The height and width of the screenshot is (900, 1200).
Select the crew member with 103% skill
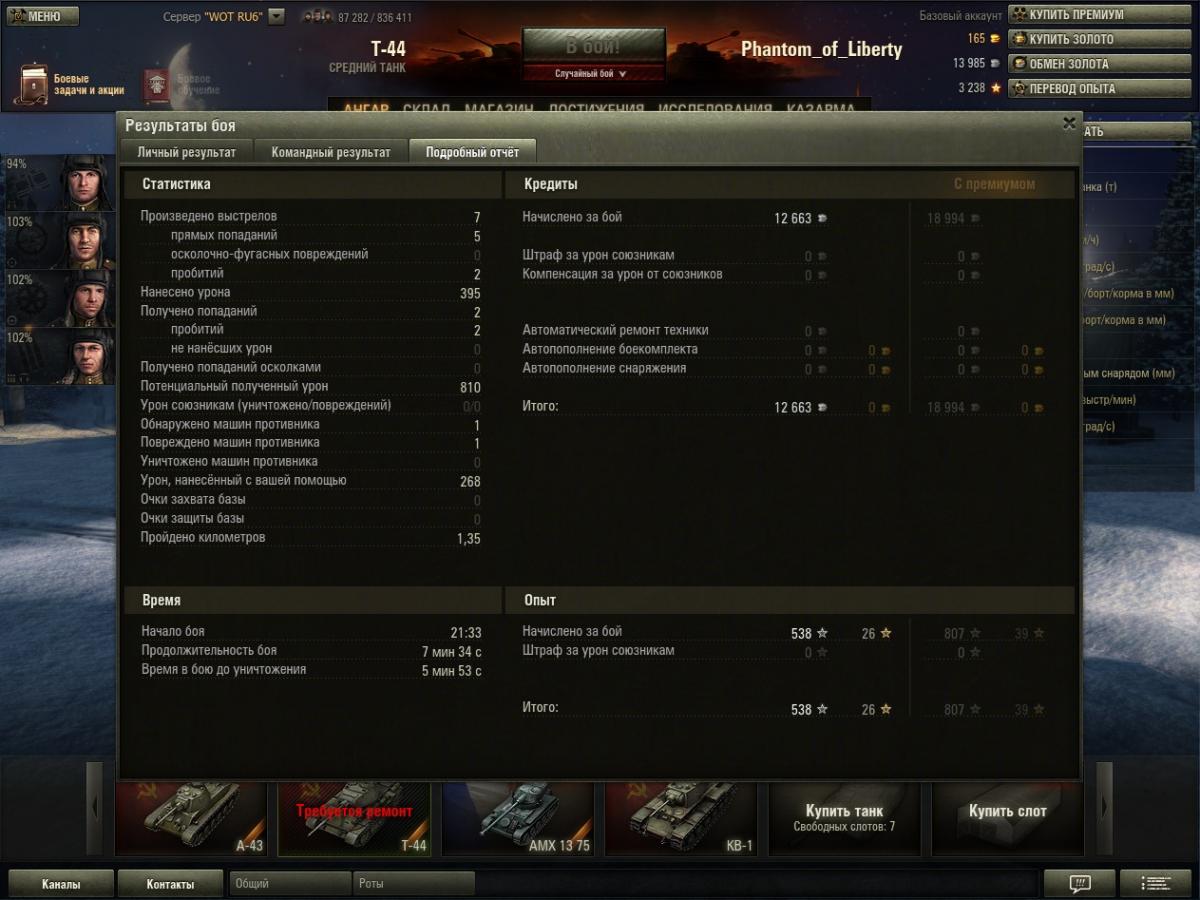point(60,240)
